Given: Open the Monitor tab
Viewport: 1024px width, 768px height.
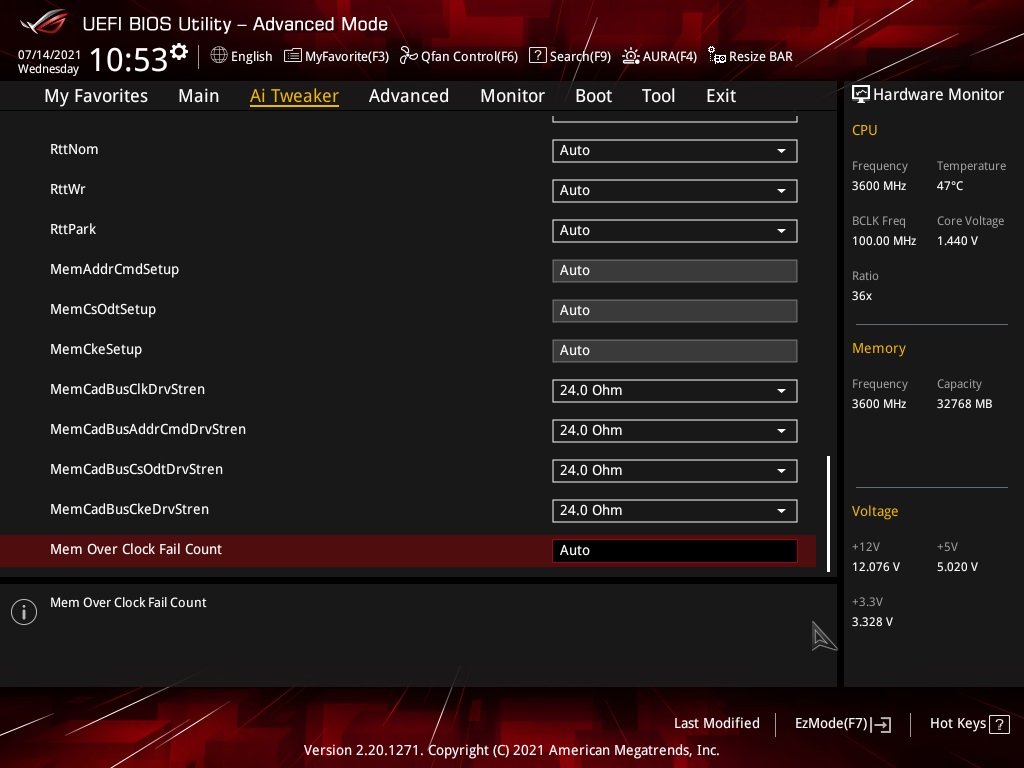Looking at the screenshot, I should (x=513, y=96).
